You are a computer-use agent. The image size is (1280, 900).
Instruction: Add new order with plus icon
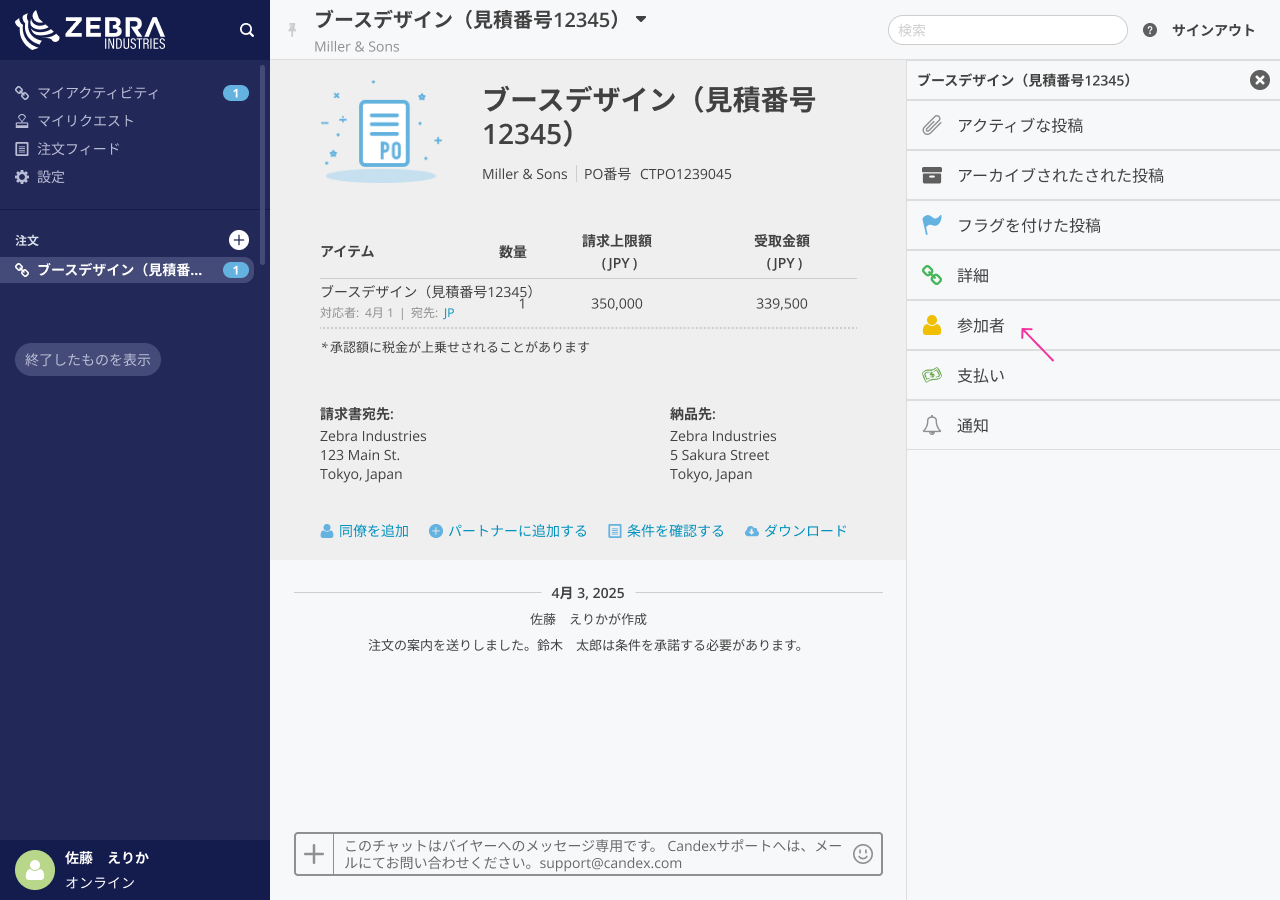coord(239,240)
